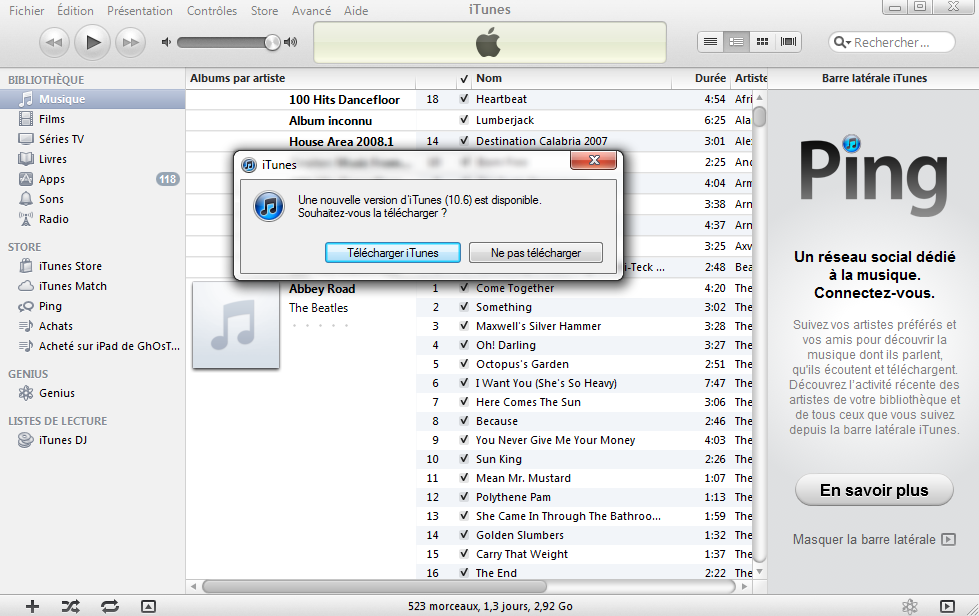979x616 pixels.
Task: Uncheck the Lumberjack track checkbox
Action: (x=464, y=120)
